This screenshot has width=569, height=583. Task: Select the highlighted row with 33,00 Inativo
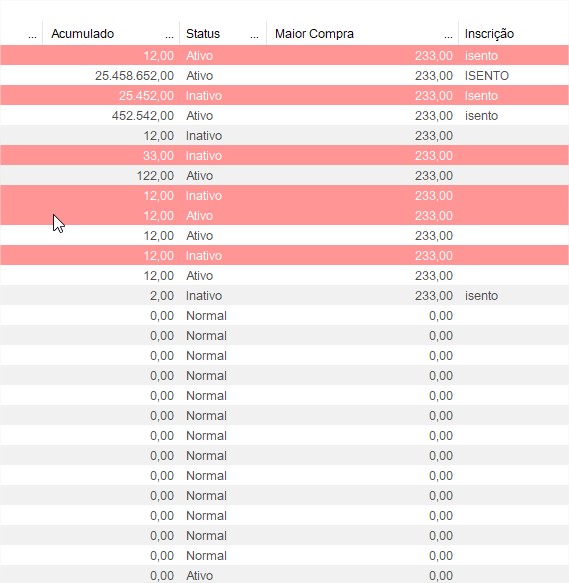click(x=284, y=155)
